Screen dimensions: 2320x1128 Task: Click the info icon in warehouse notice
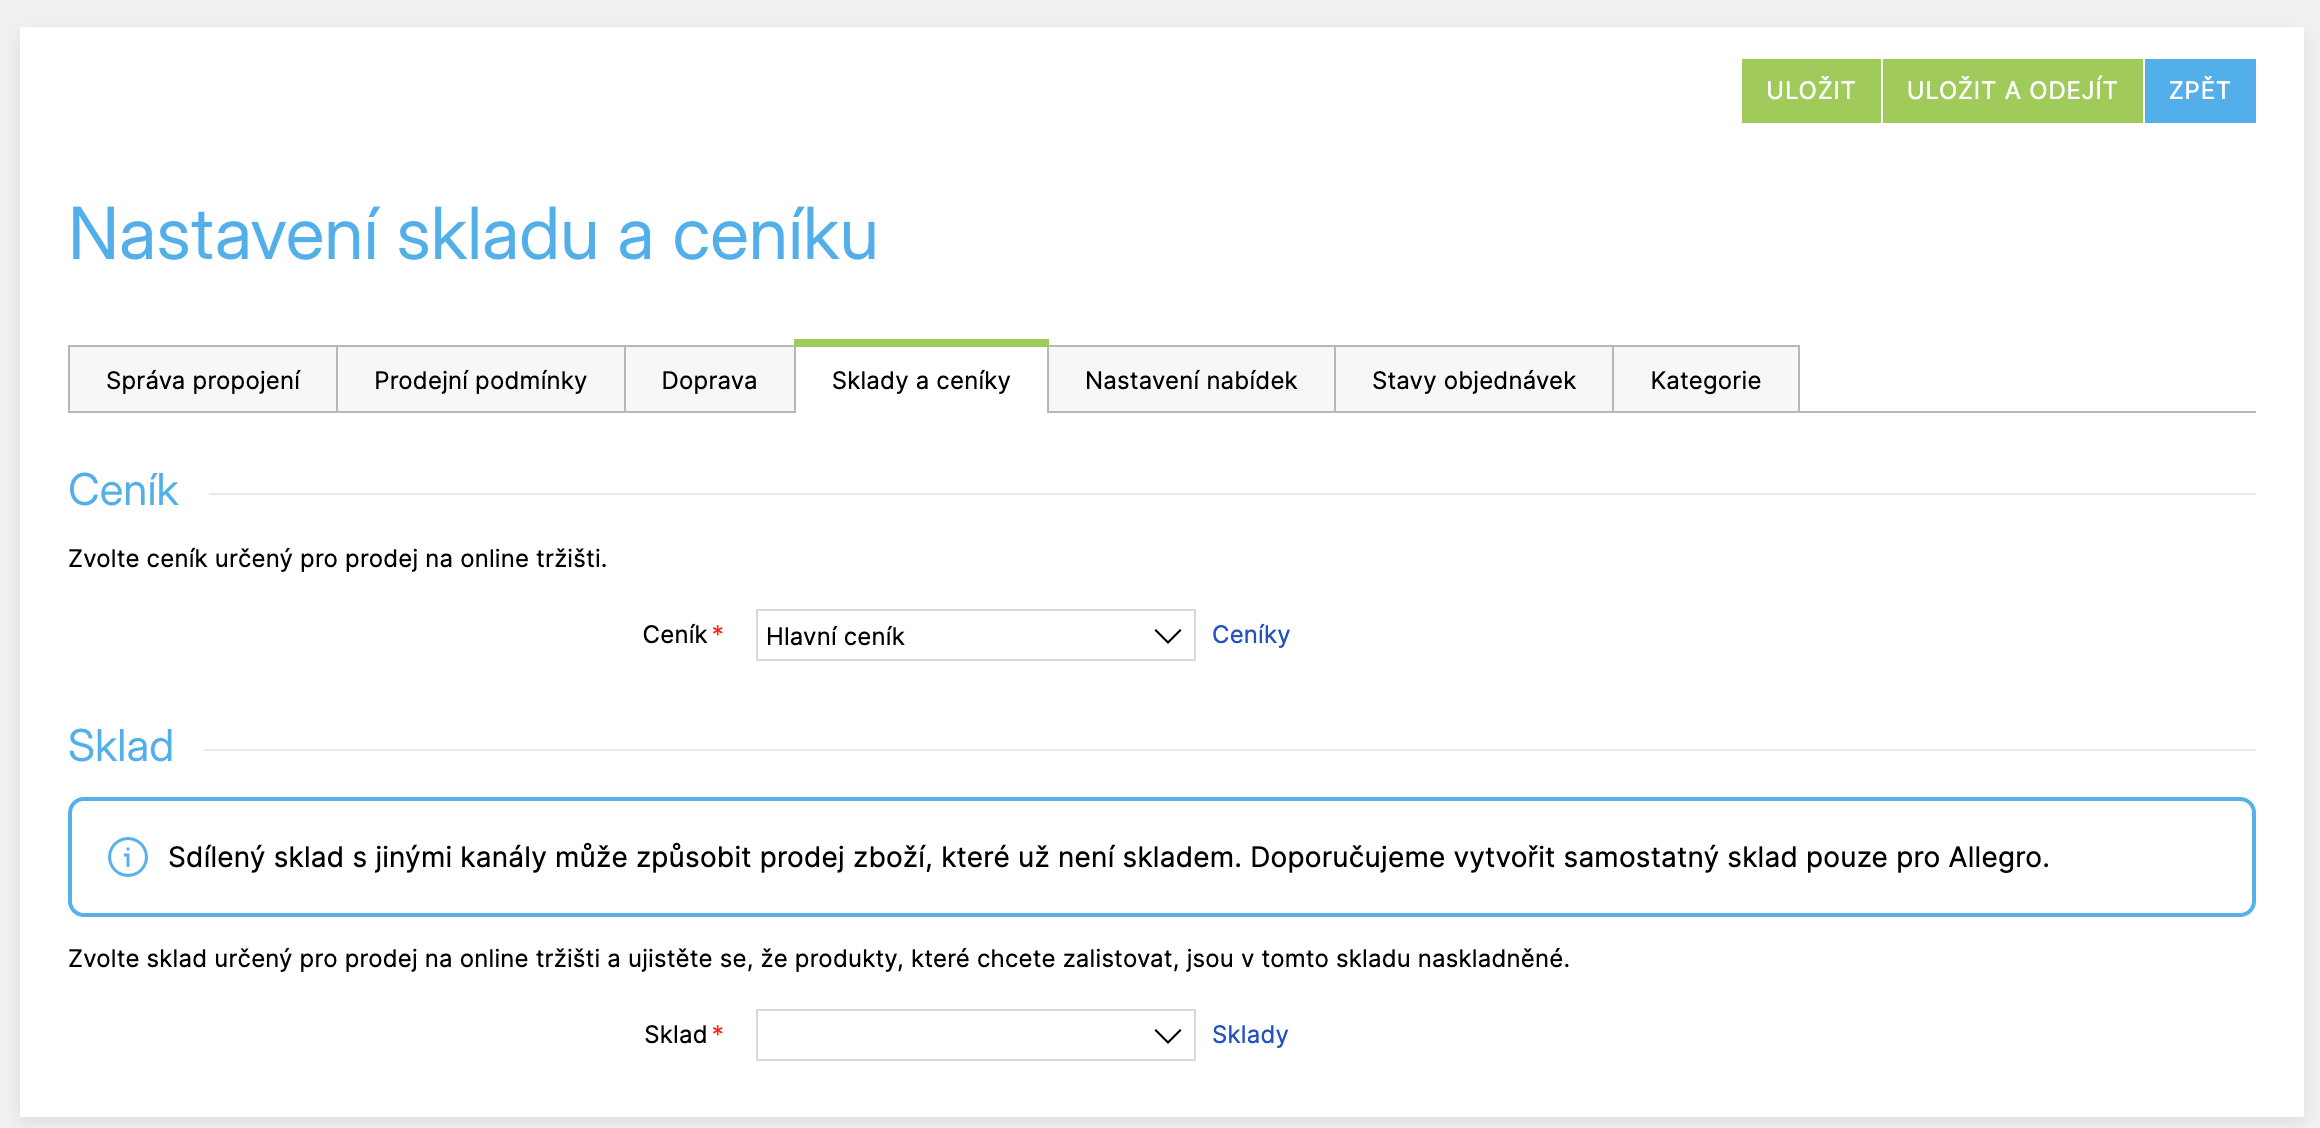[127, 857]
